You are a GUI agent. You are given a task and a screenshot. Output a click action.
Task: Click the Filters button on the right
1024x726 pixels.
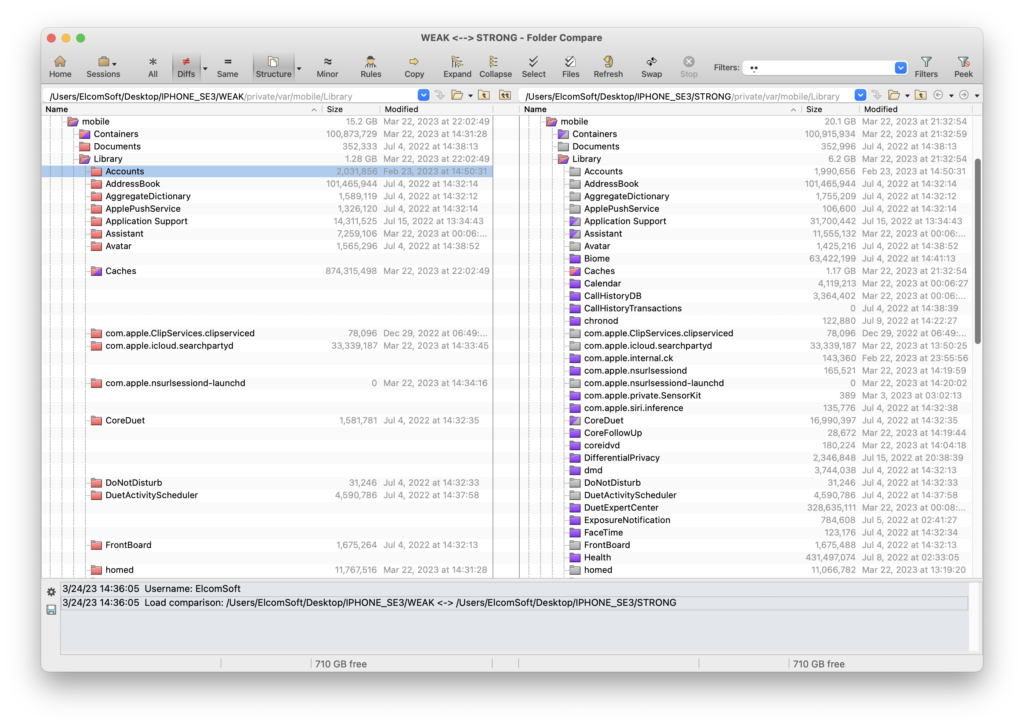click(x=925, y=64)
